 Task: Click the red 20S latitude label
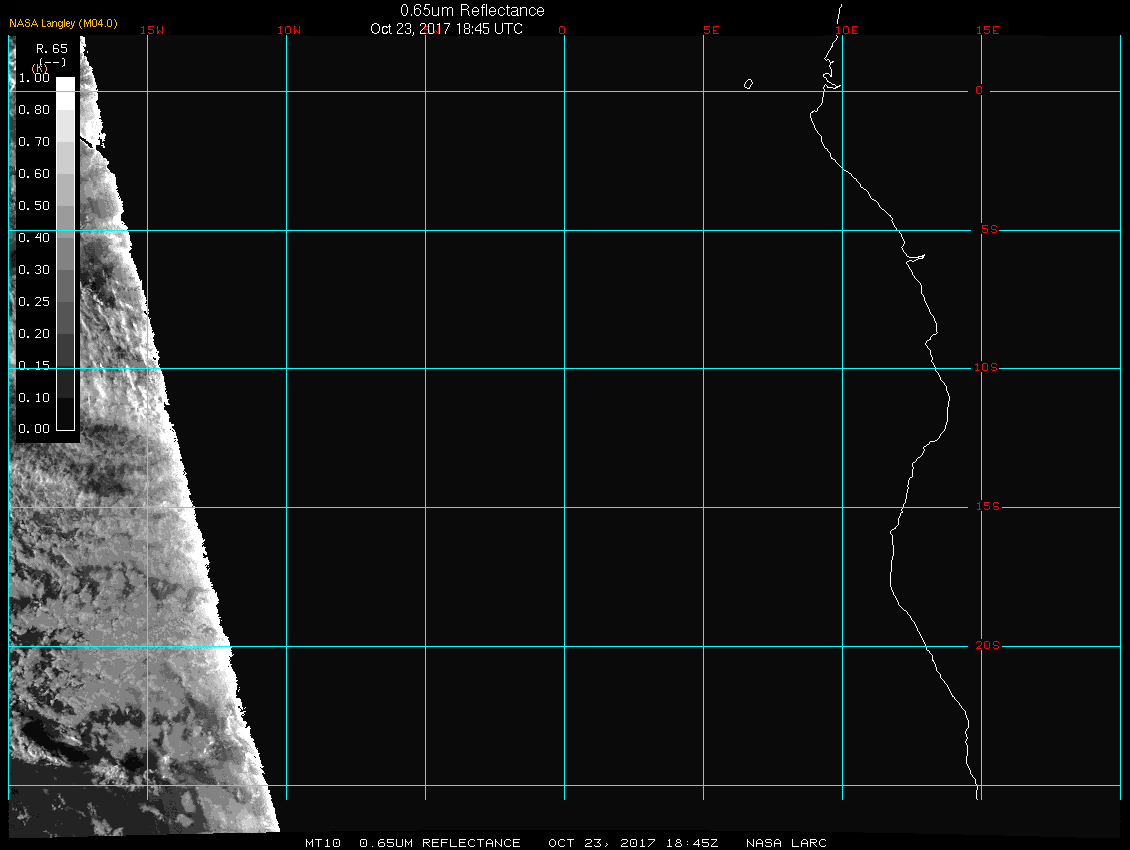point(986,646)
